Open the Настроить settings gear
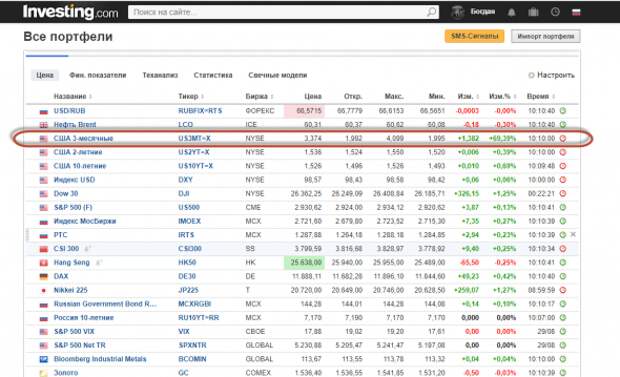620x377 pixels. coord(531,75)
